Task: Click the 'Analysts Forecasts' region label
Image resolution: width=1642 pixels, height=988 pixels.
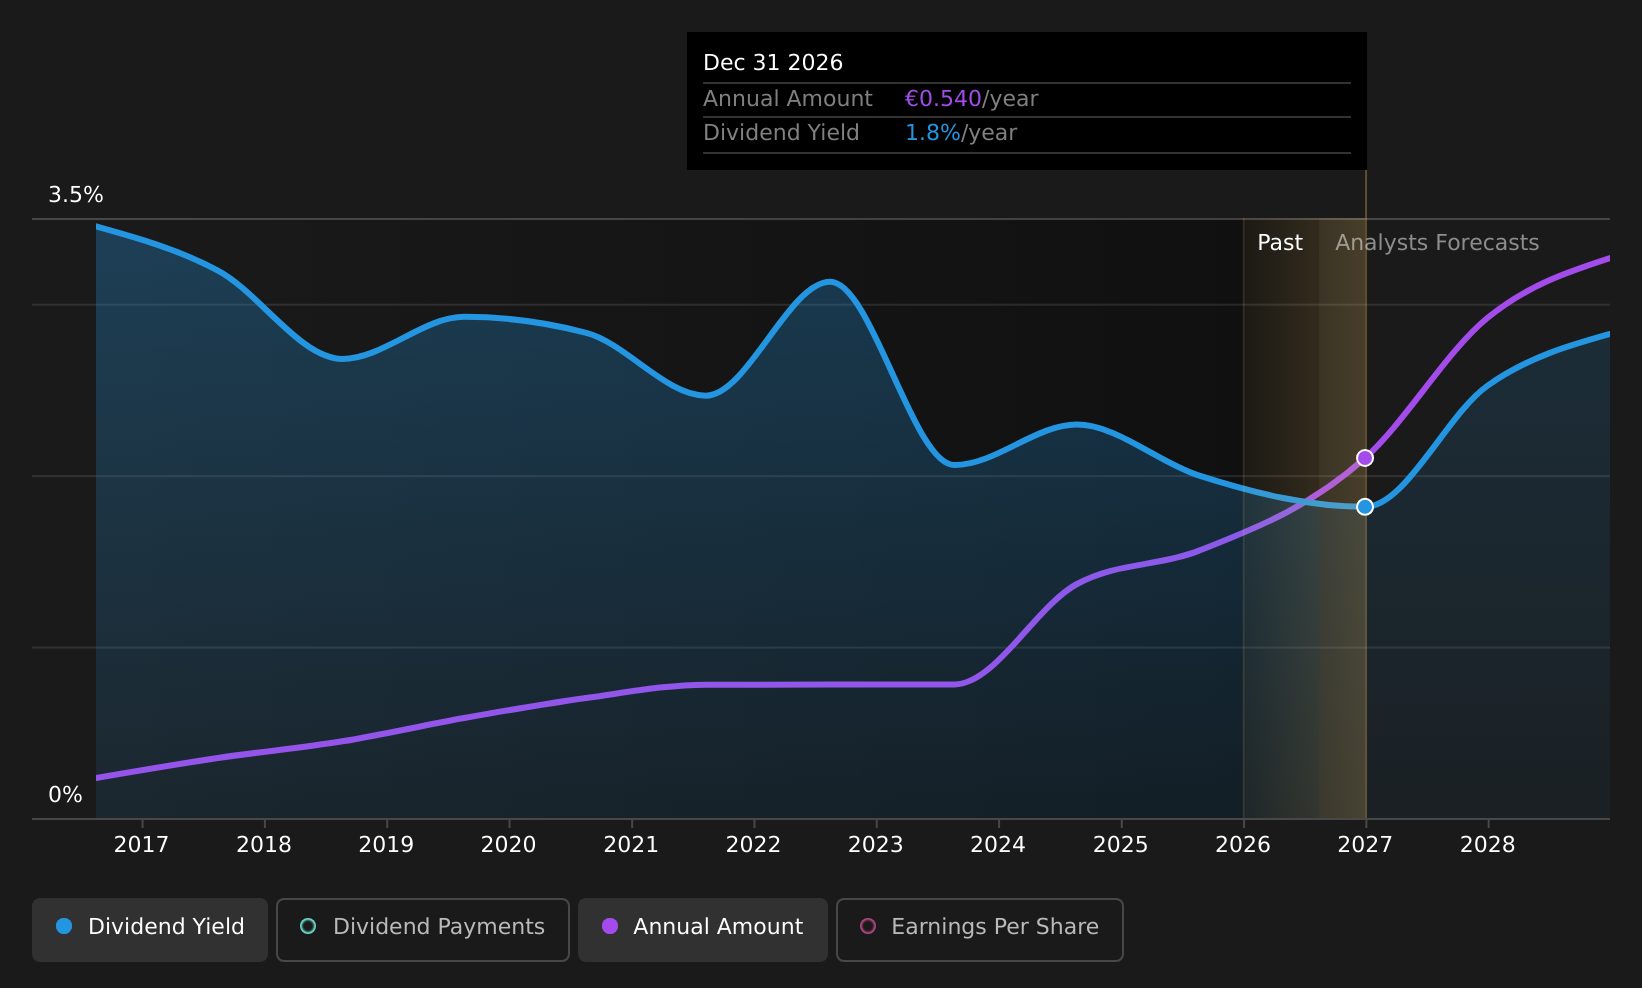Action: pos(1437,243)
